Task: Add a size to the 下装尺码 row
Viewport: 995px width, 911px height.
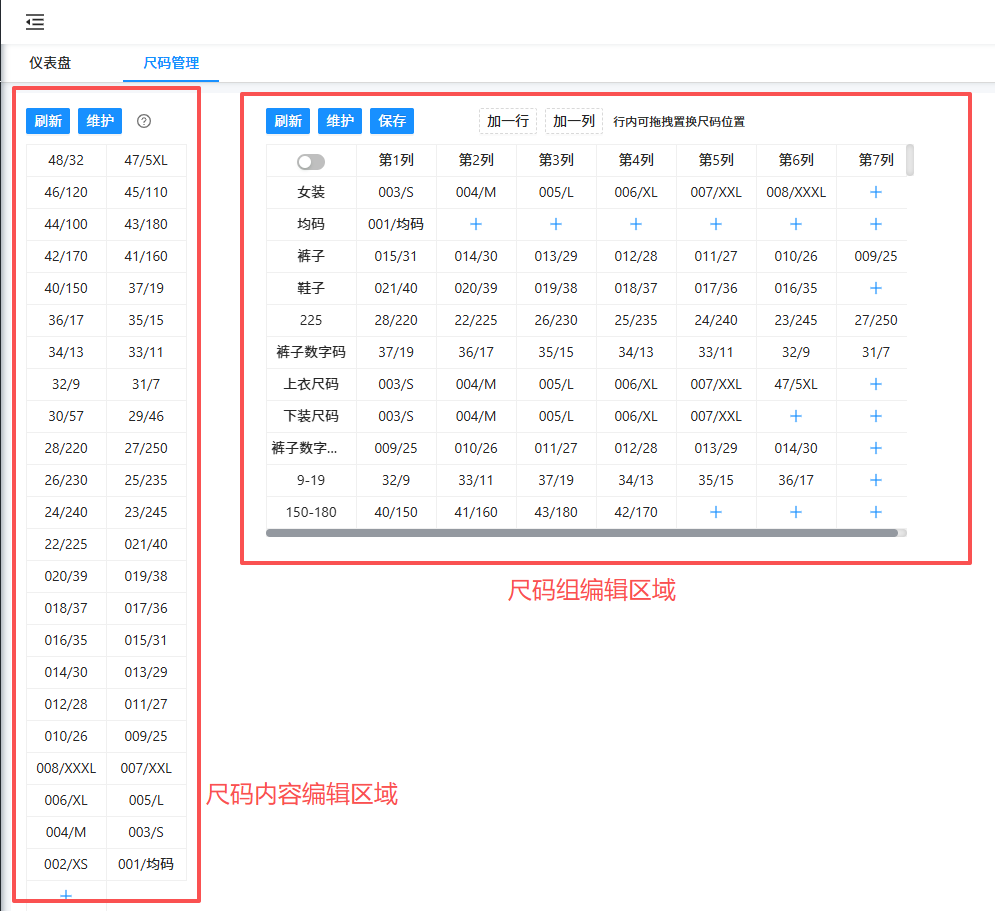Action: 795,416
